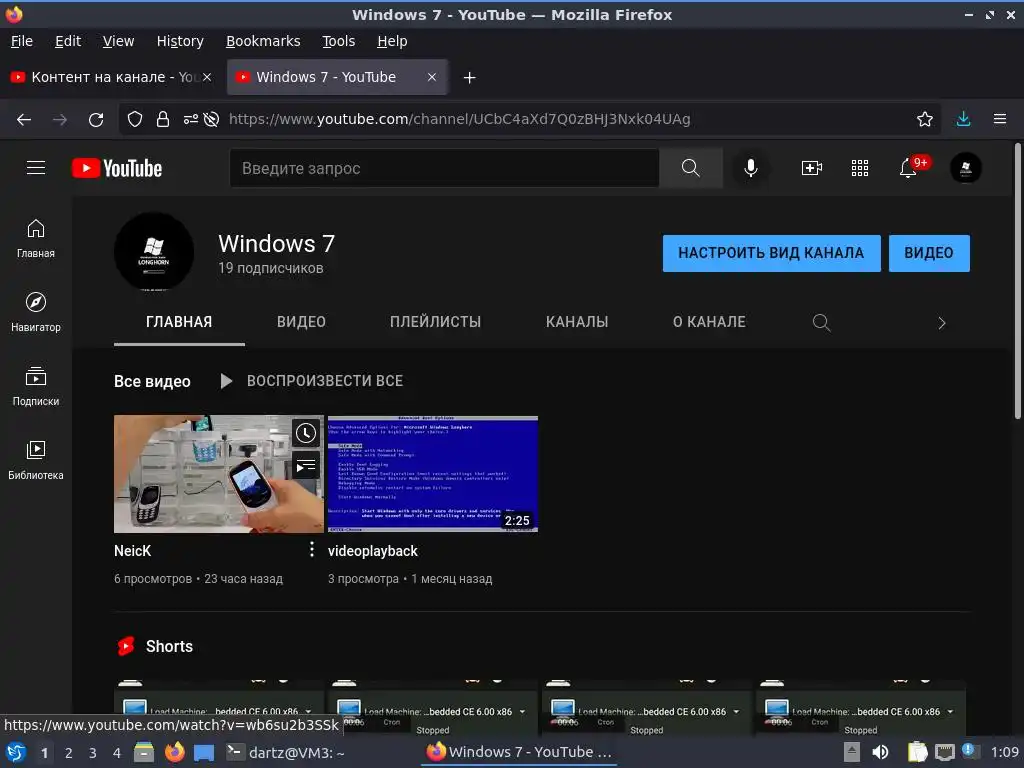
Task: Select the ГЛАВНАЯ channel tab
Action: tap(179, 322)
